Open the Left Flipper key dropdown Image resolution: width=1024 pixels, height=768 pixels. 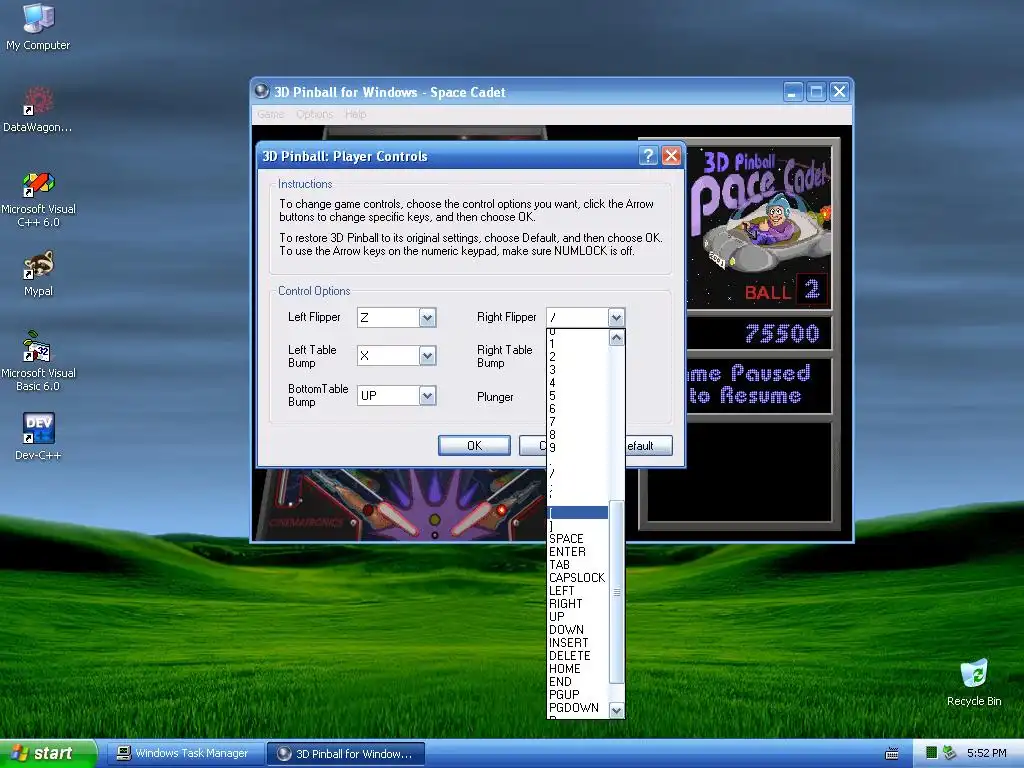(427, 318)
